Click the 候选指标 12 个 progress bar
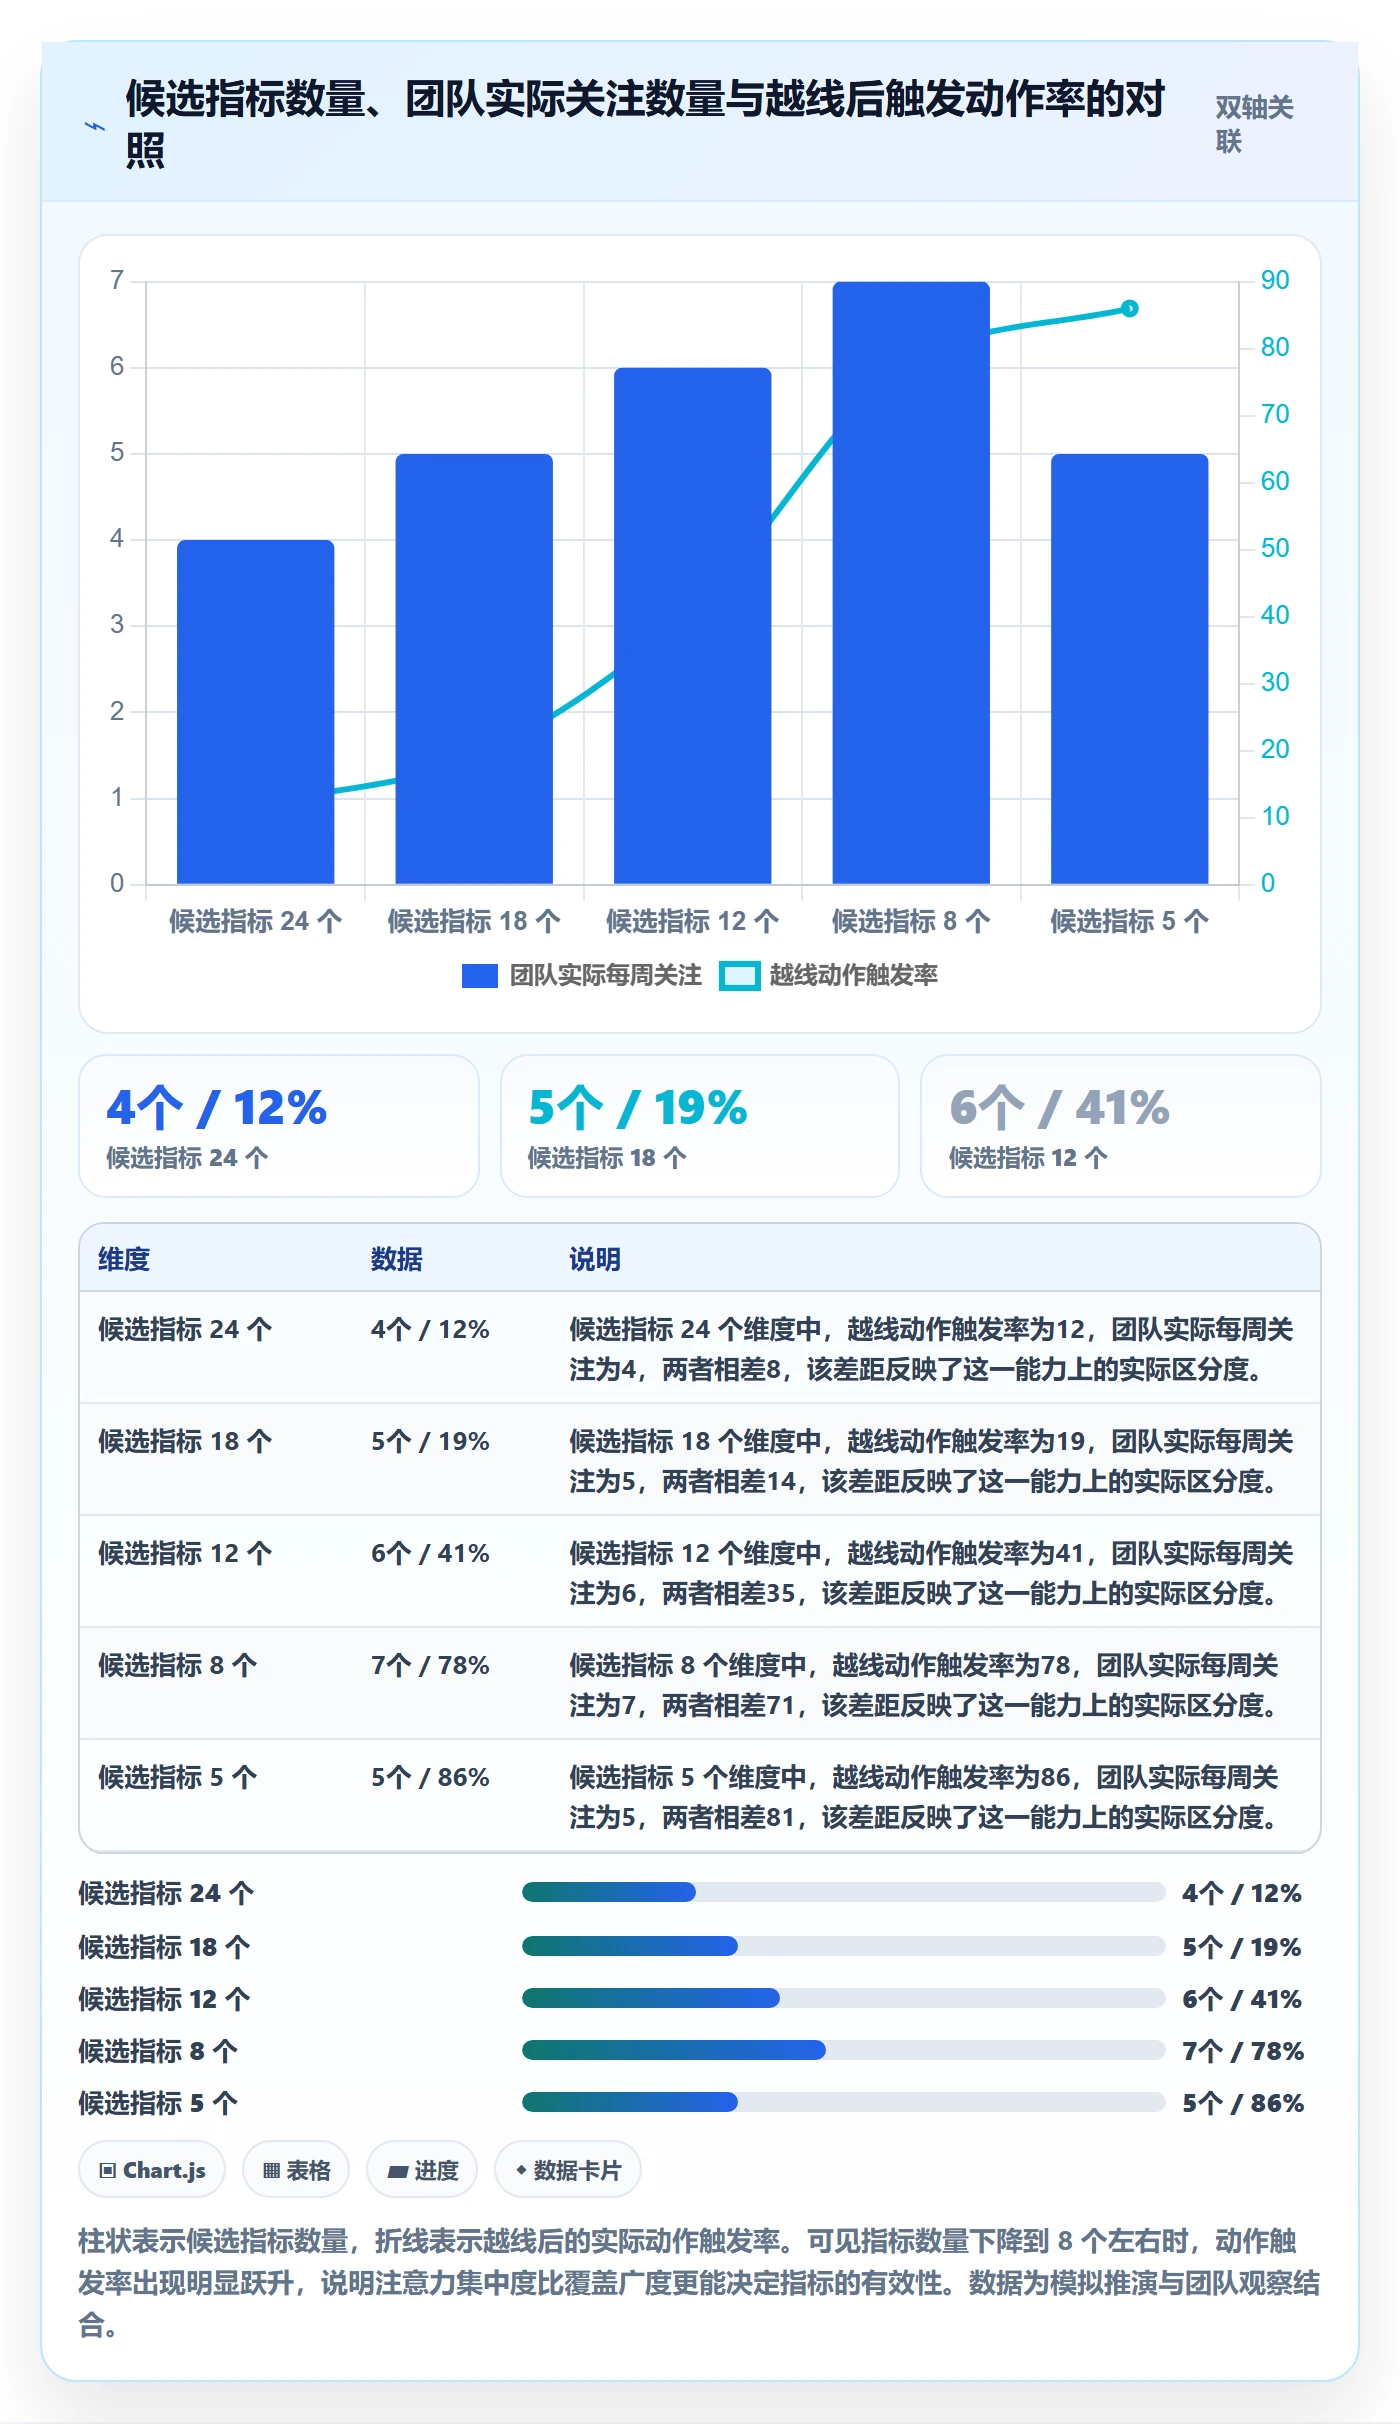The image size is (1400, 2424). click(844, 1998)
